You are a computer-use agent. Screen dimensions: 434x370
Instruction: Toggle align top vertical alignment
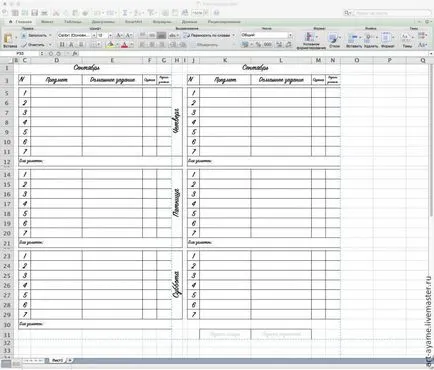click(x=142, y=35)
